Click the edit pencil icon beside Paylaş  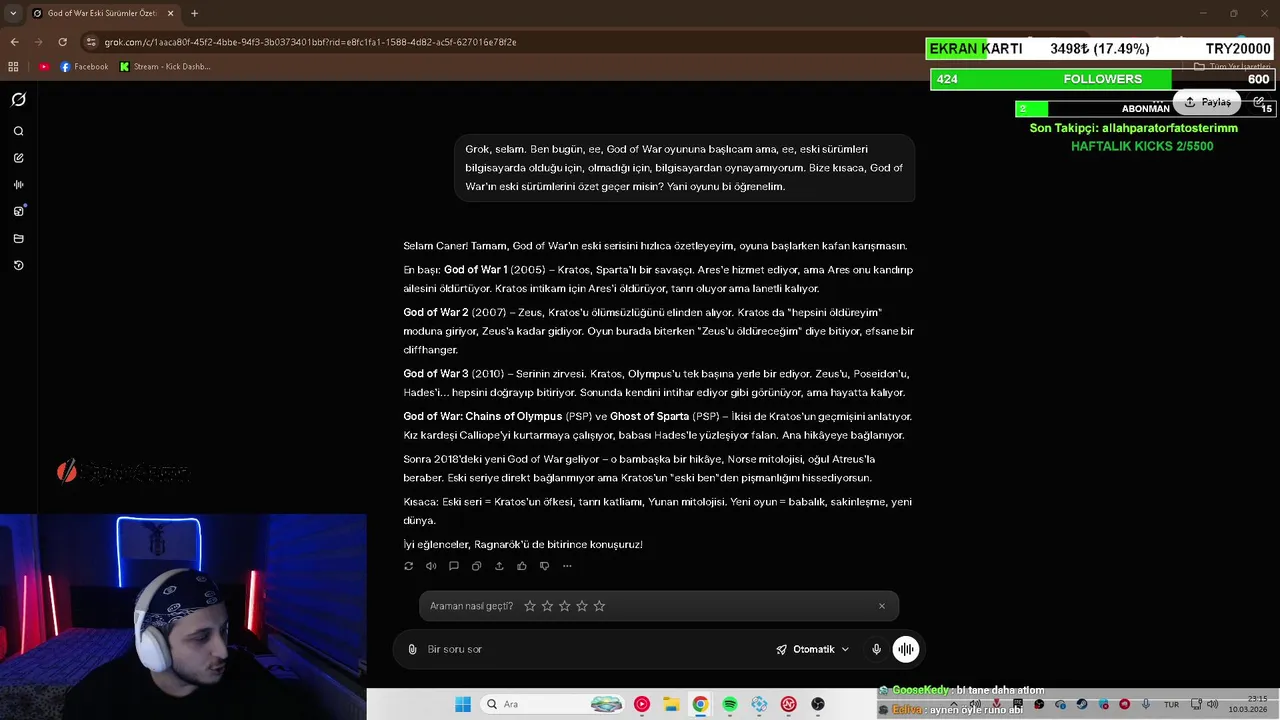pyautogui.click(x=1258, y=102)
